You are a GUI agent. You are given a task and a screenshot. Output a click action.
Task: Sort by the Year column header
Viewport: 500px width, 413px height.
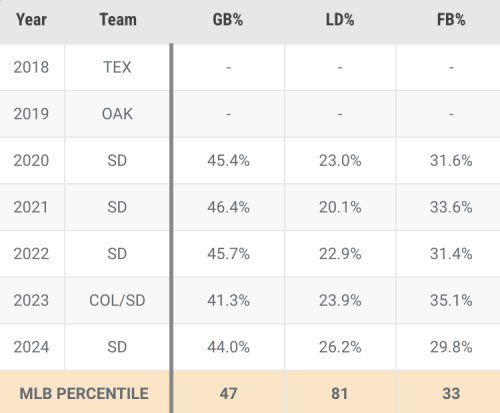pos(31,19)
